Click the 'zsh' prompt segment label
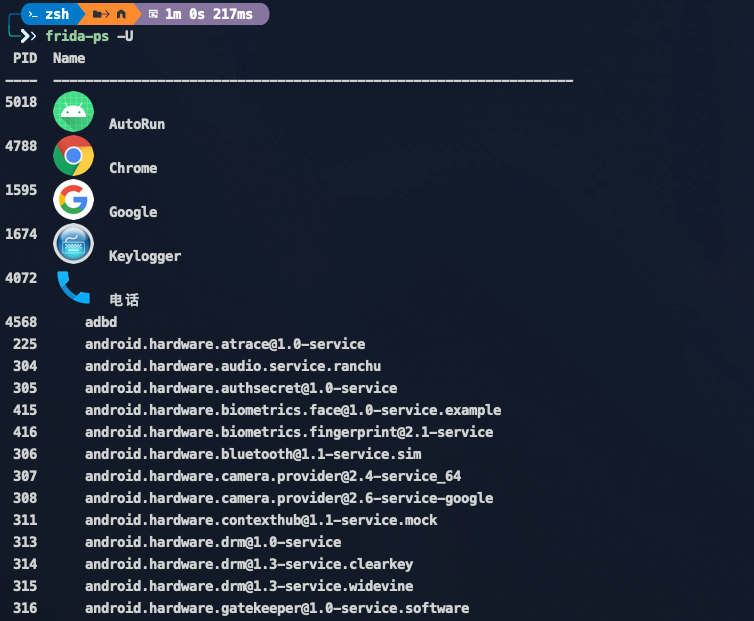Image resolution: width=754 pixels, height=621 pixels. pos(57,14)
